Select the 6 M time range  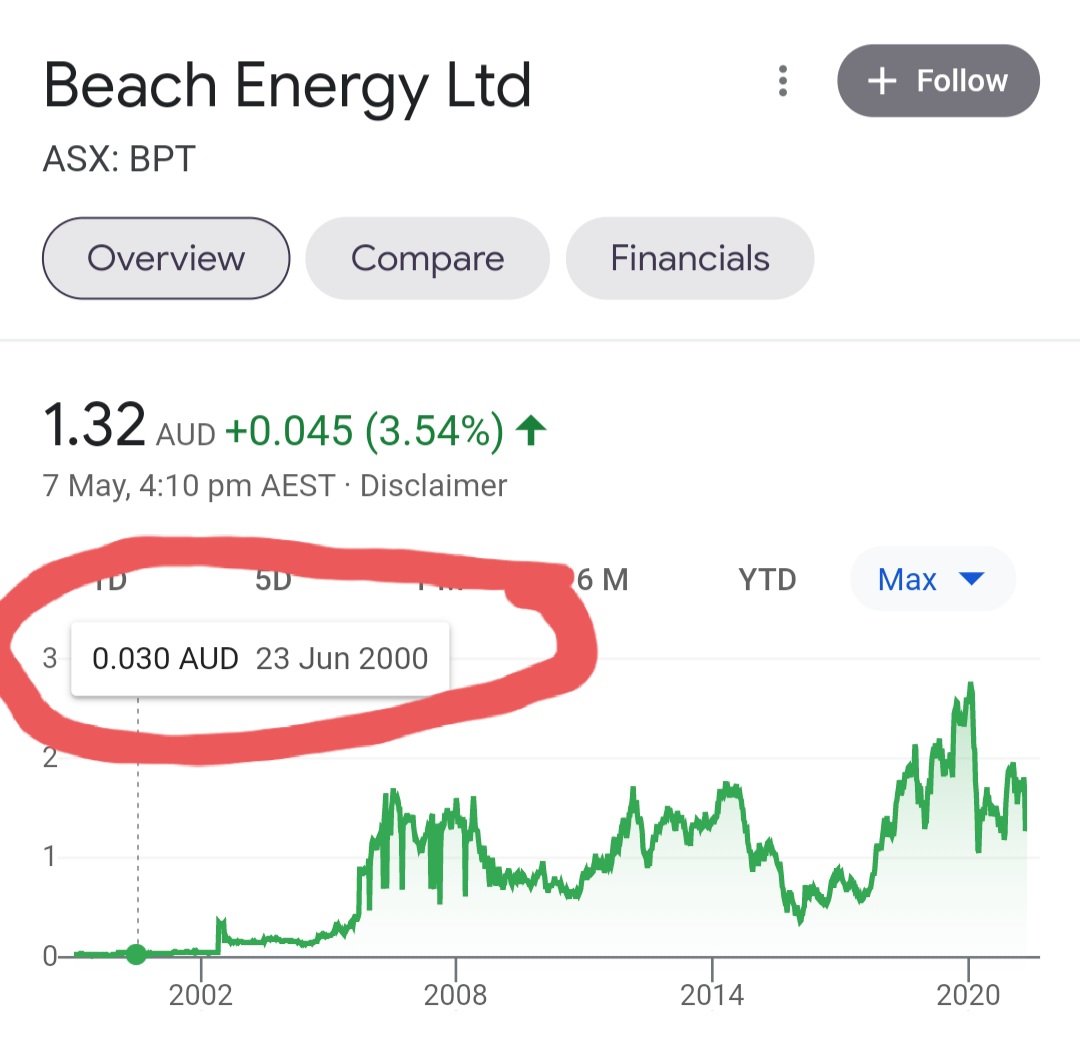coord(602,579)
